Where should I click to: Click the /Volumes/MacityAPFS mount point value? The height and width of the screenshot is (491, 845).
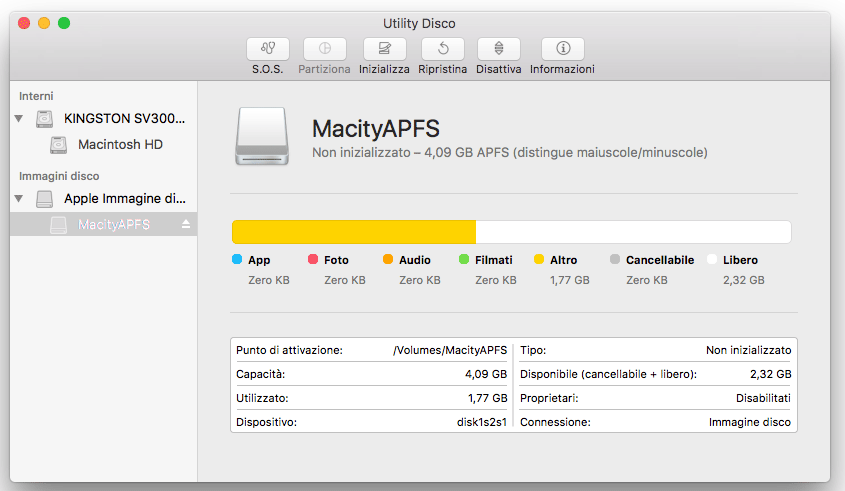point(448,350)
